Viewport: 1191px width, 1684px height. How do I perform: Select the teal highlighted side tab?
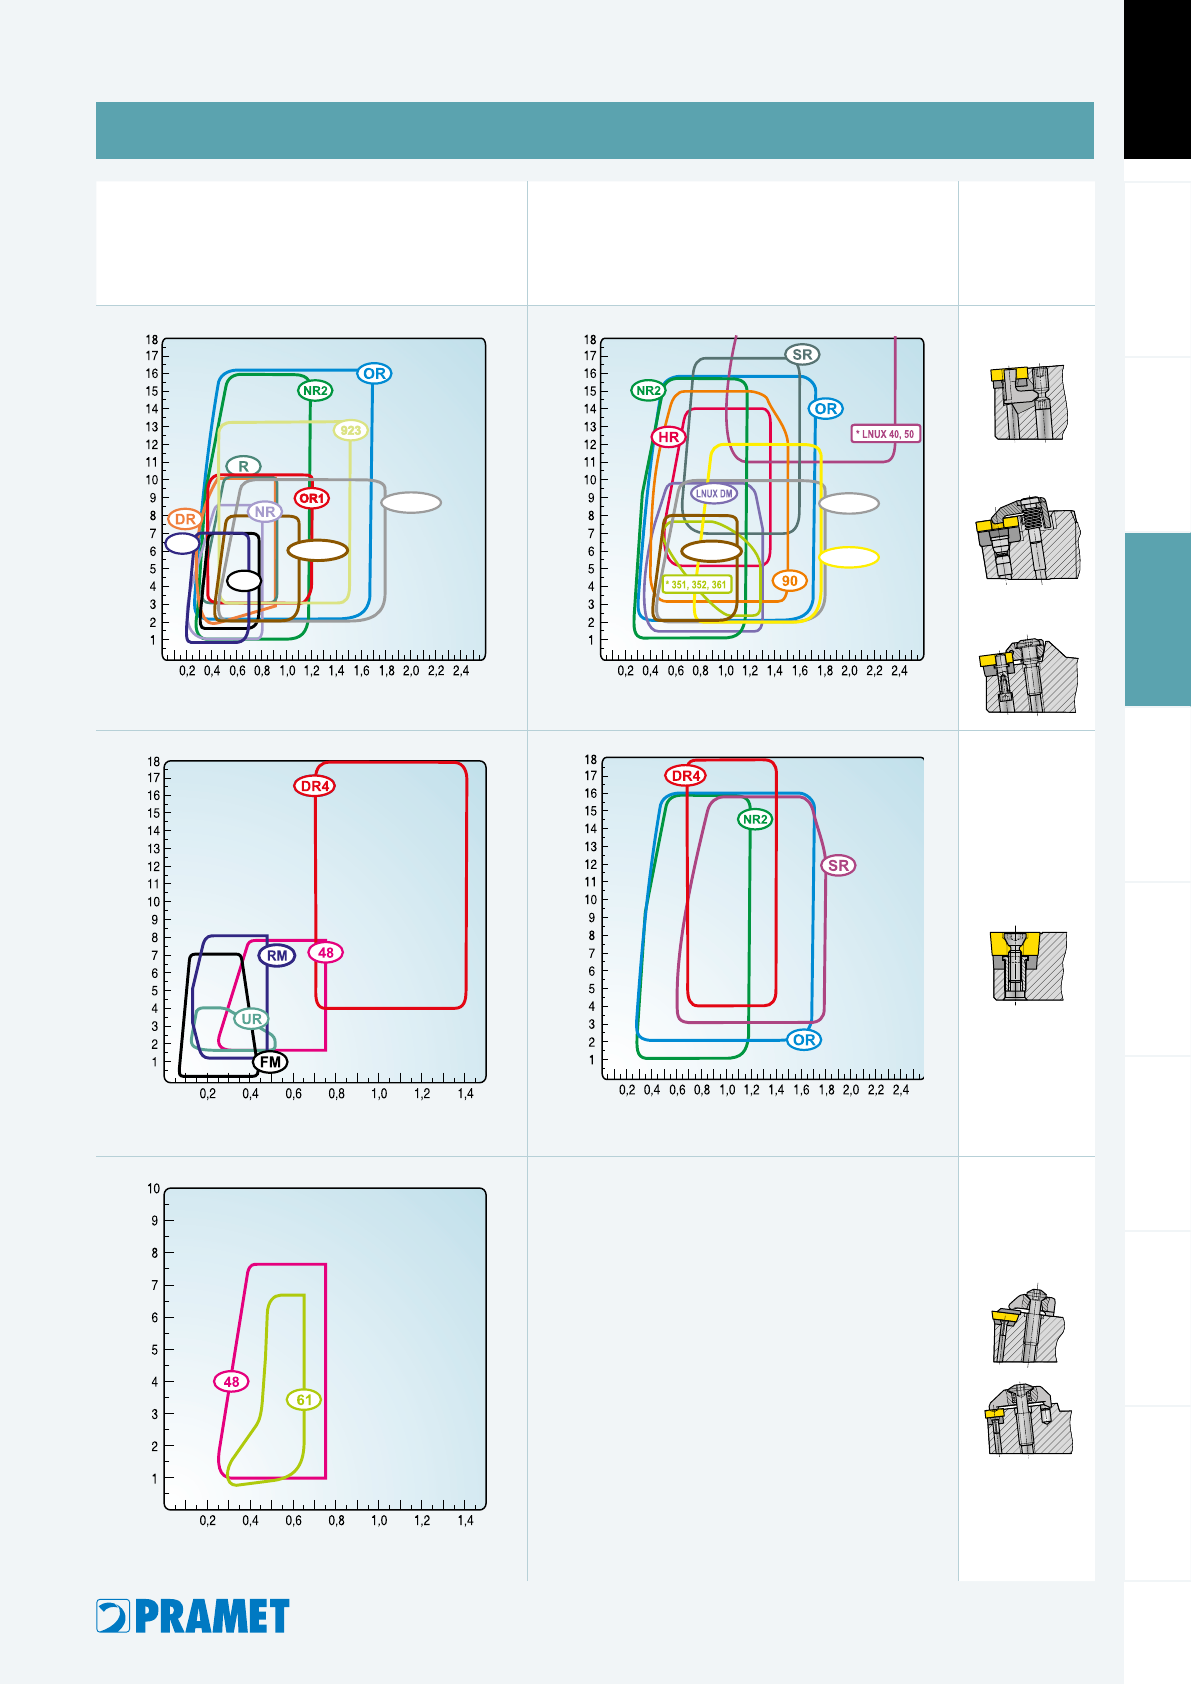[x=1158, y=620]
